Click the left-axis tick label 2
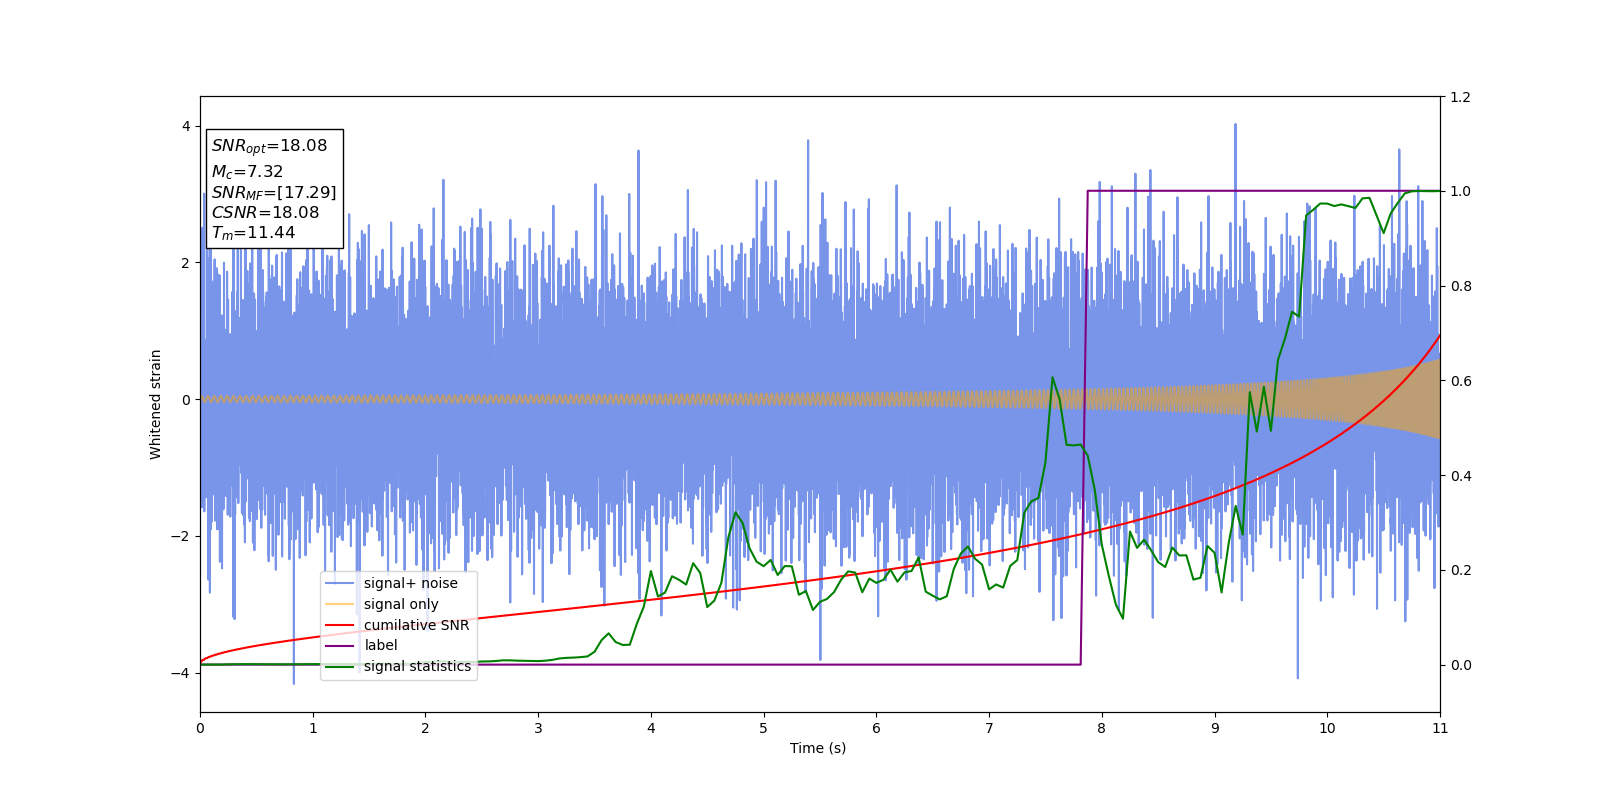This screenshot has width=1600, height=800. point(186,263)
